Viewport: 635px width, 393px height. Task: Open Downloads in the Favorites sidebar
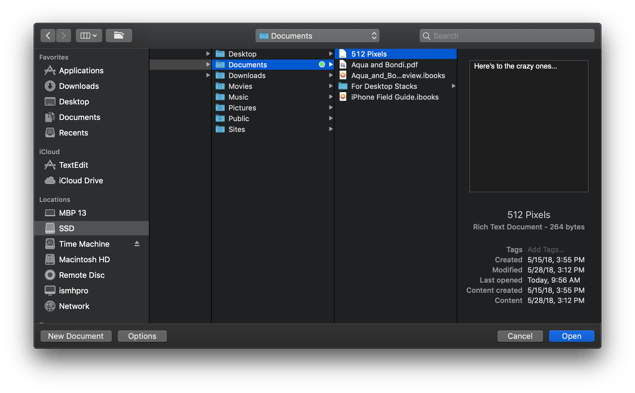[x=92, y=86]
